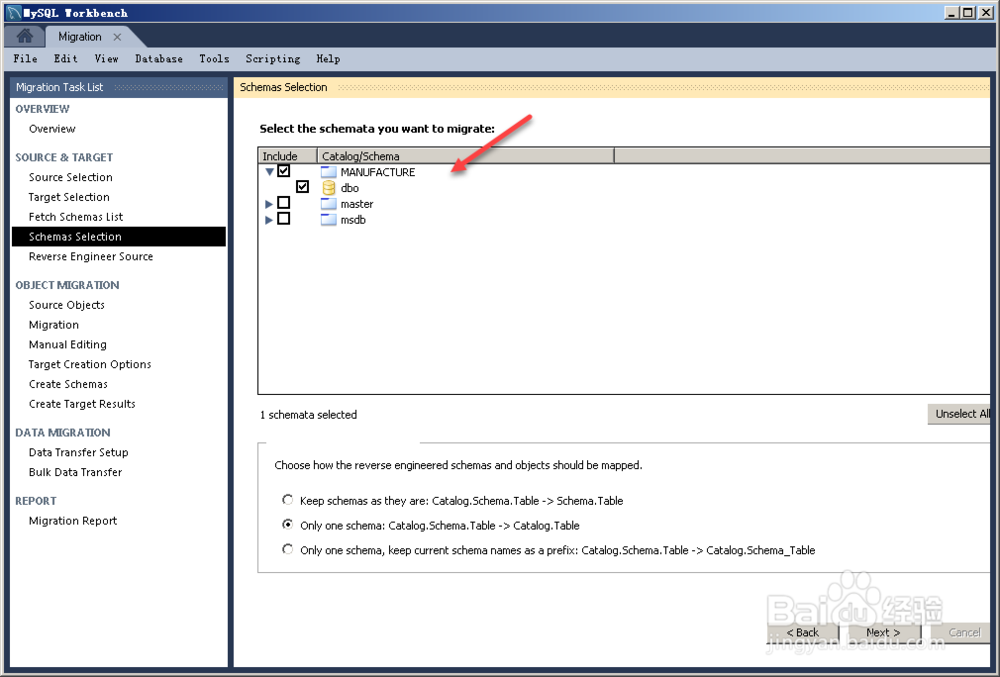Select the msdb catalog name
Image resolution: width=1000 pixels, height=677 pixels.
coord(353,220)
